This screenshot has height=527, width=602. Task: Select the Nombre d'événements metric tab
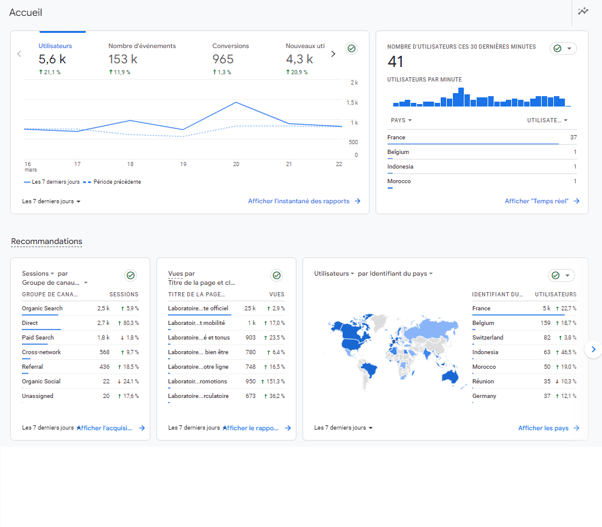(142, 58)
